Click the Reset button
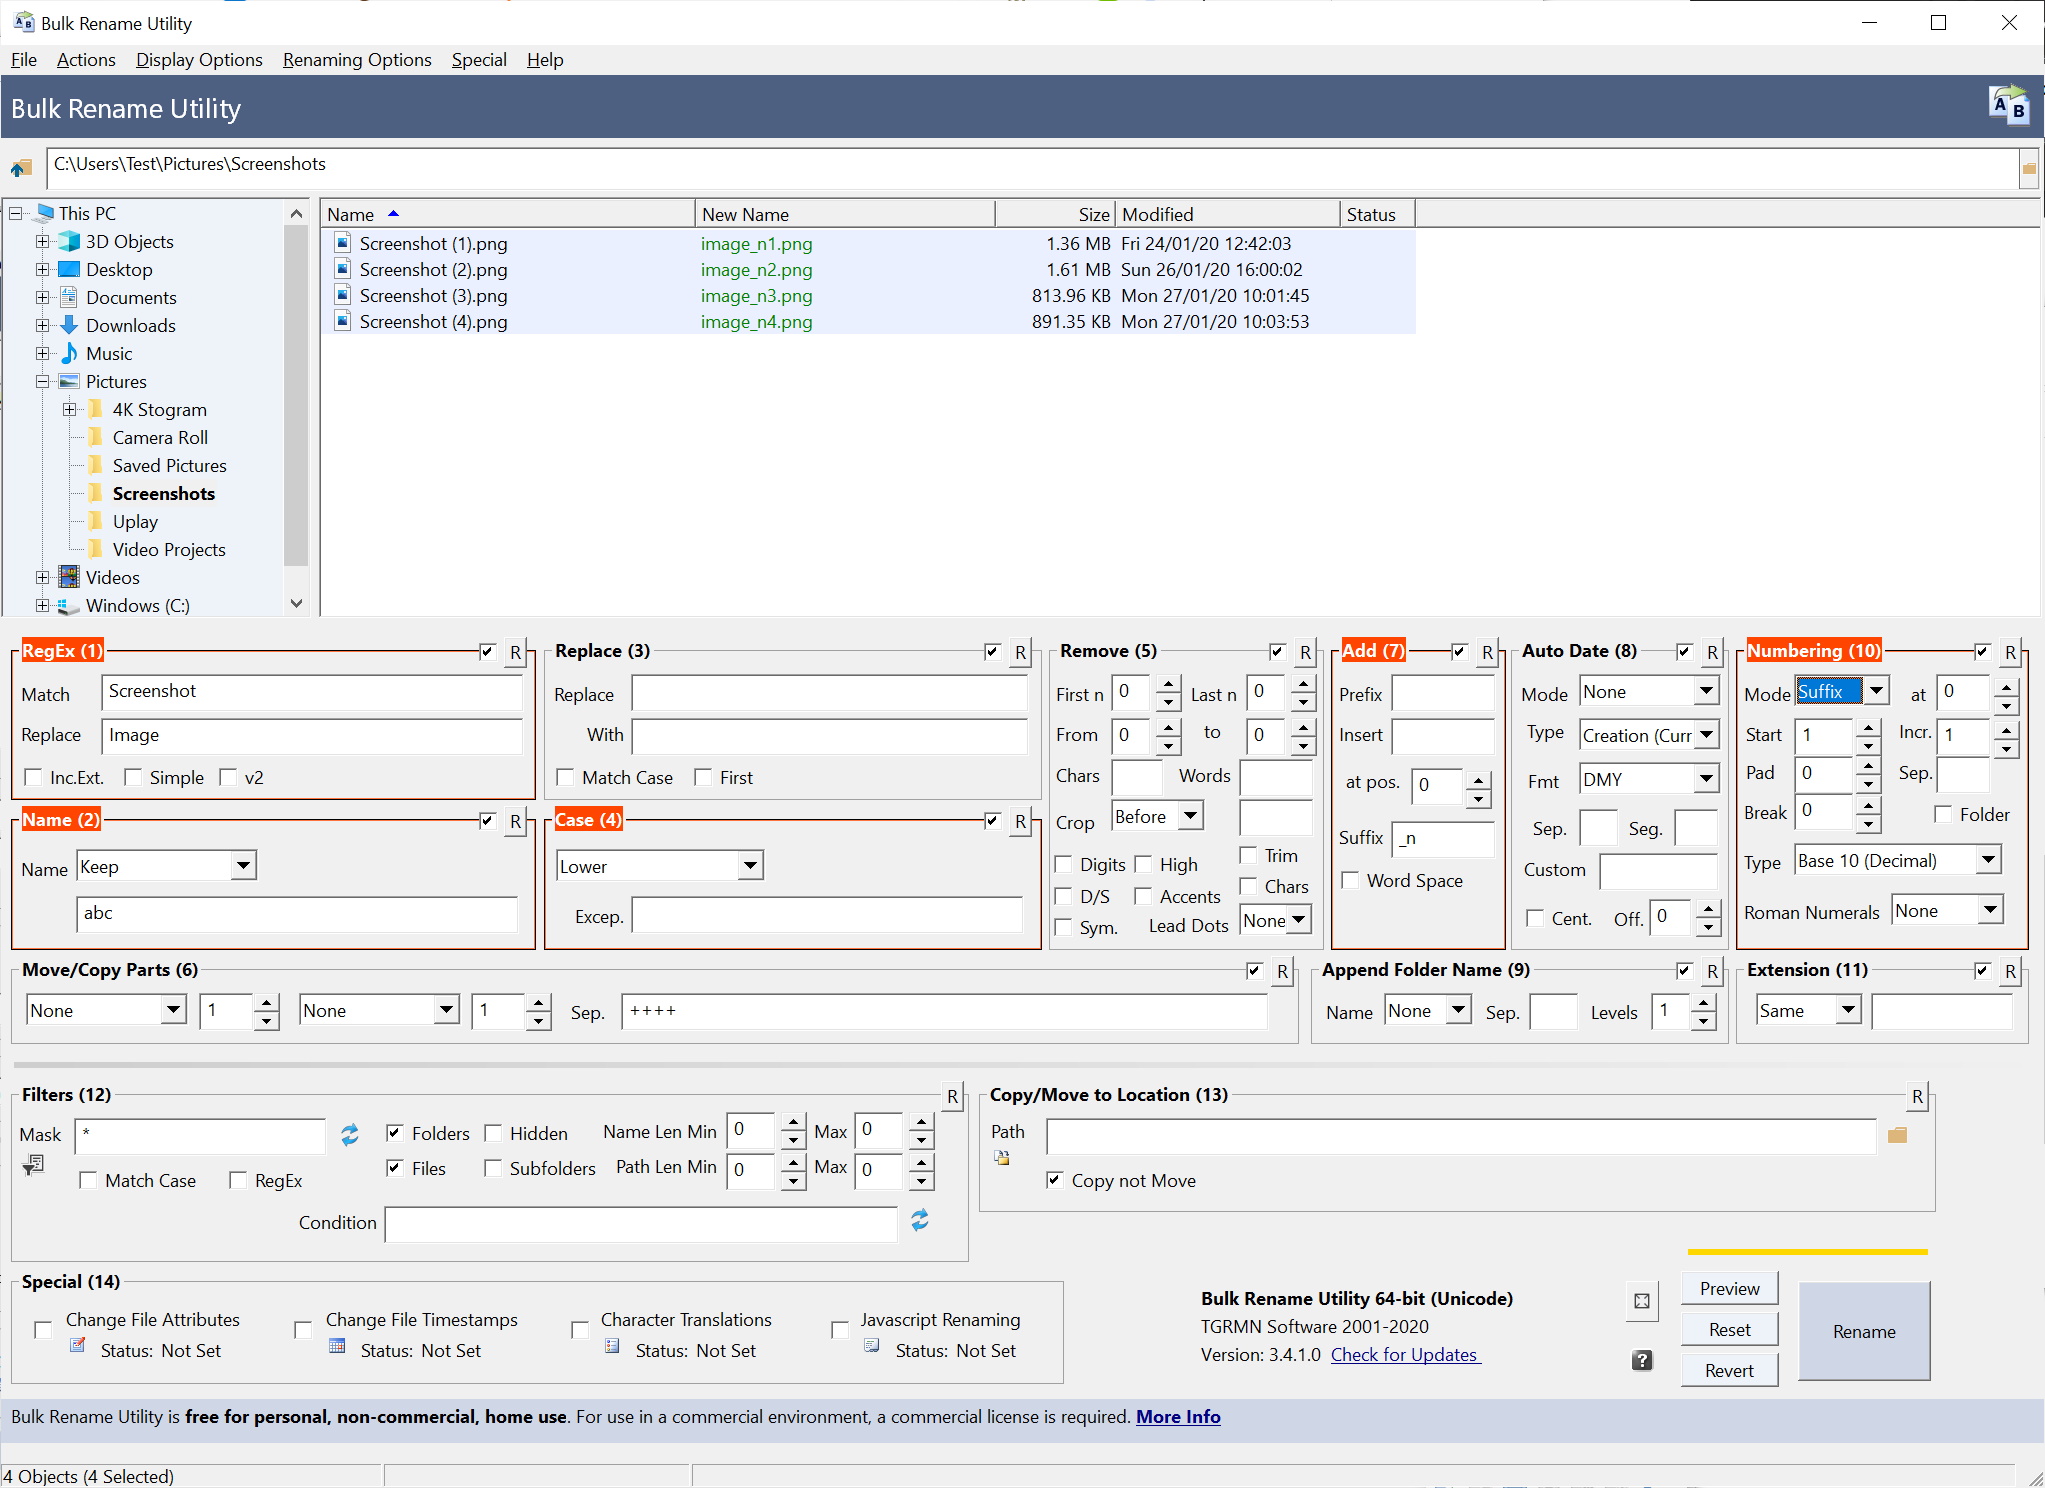 pos(1727,1329)
